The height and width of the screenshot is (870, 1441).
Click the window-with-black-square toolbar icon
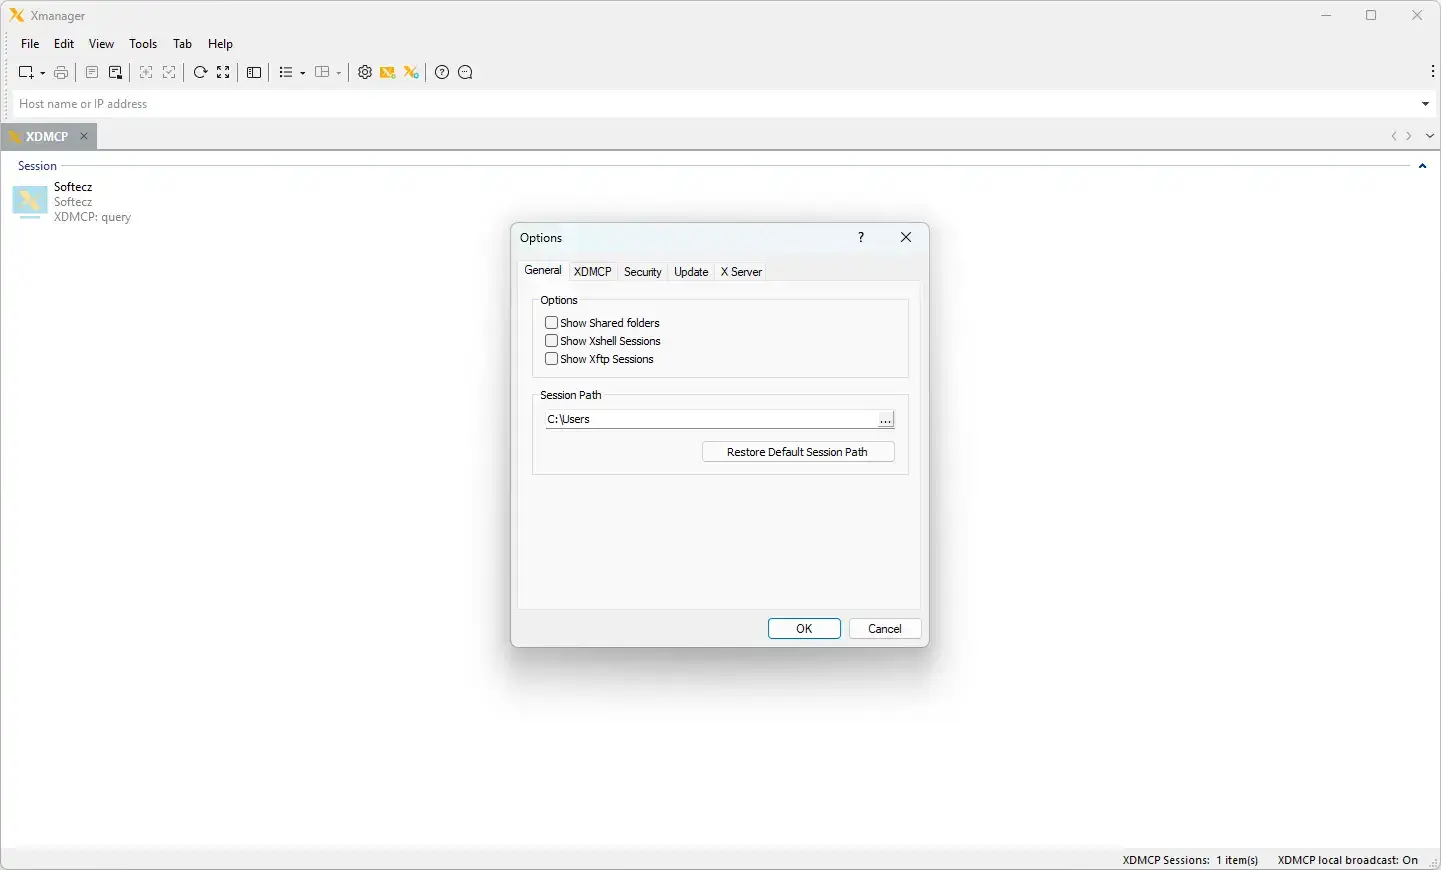pyautogui.click(x=116, y=72)
